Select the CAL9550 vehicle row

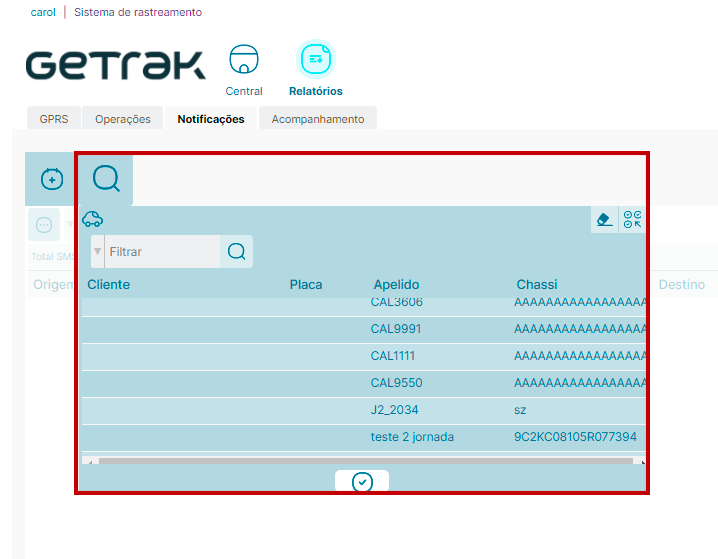click(364, 384)
